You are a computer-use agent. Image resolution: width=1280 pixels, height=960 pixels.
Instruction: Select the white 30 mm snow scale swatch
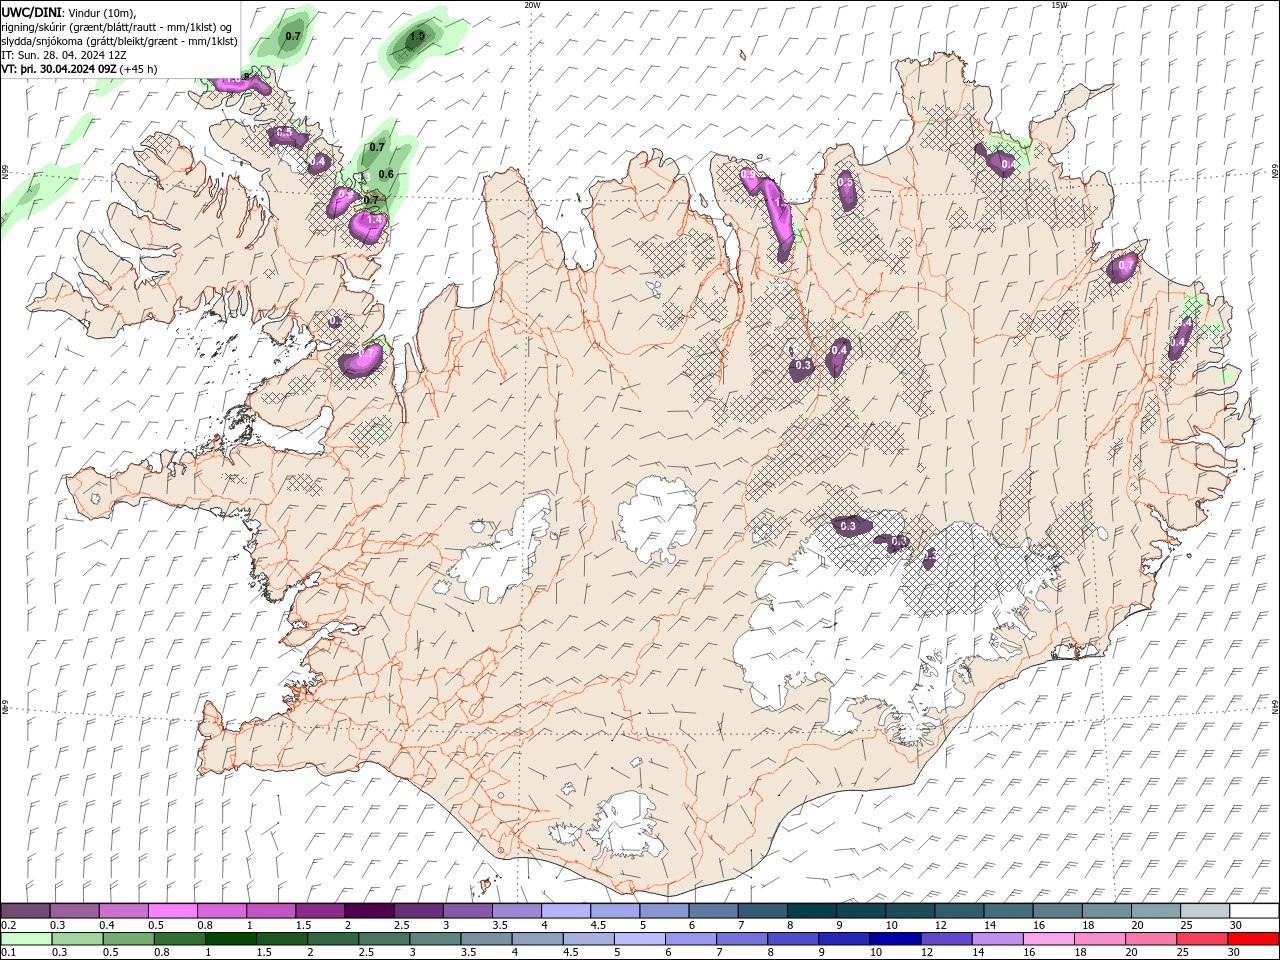[1255, 911]
